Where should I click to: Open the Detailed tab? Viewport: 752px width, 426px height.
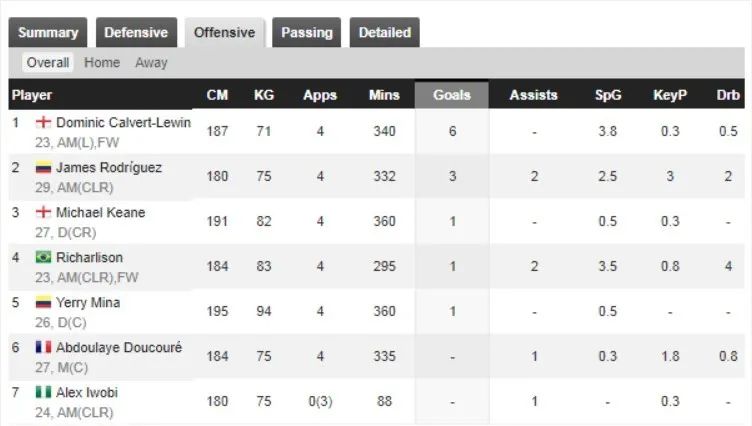coord(385,33)
